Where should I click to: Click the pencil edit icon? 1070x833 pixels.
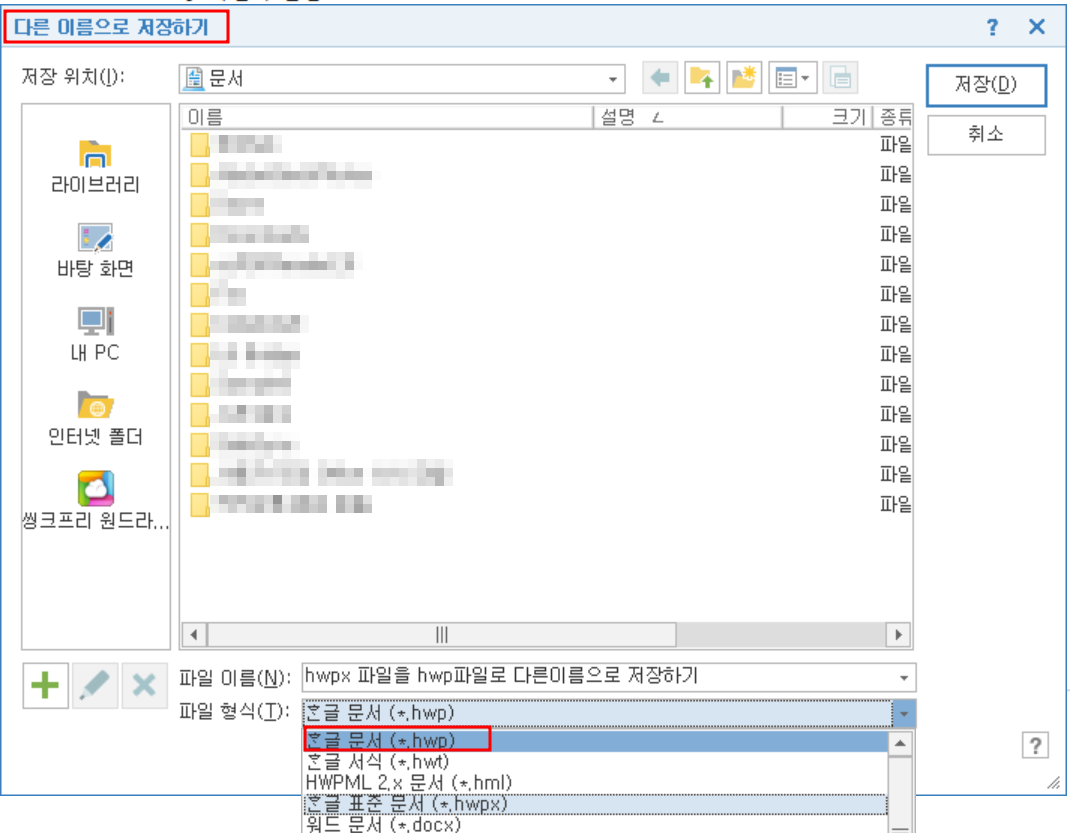[95, 684]
